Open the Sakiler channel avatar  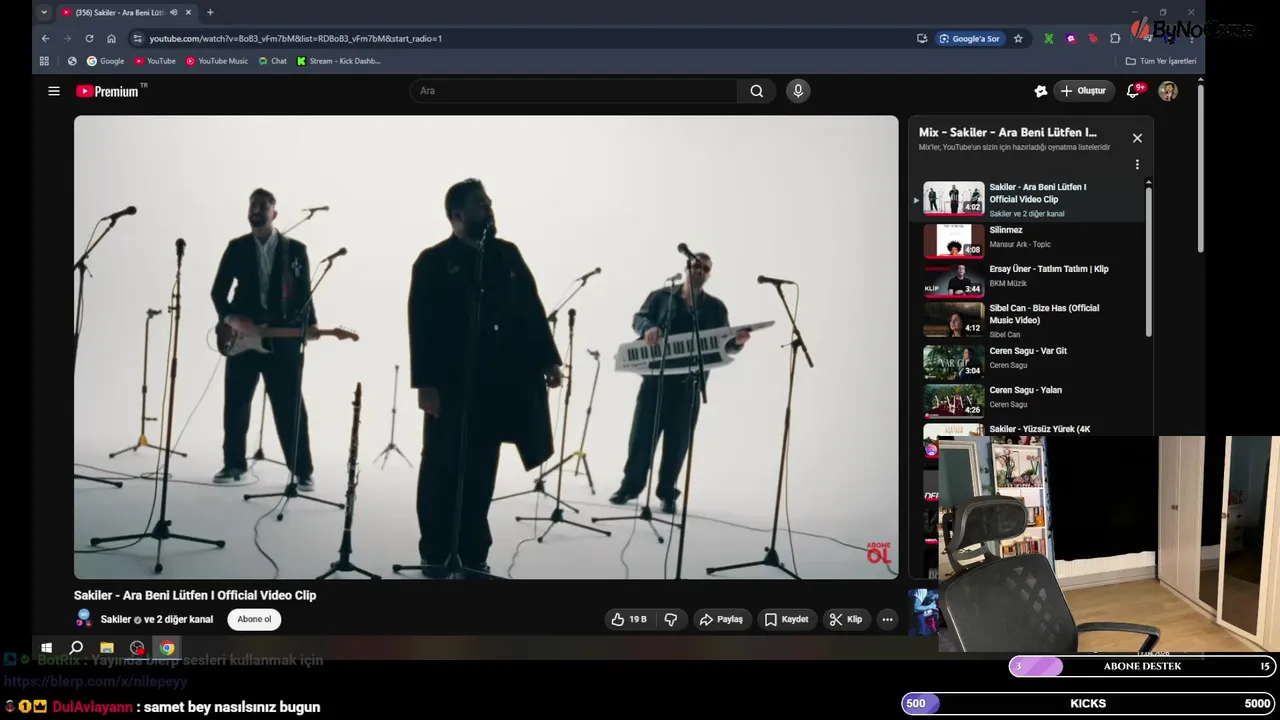[x=84, y=619]
